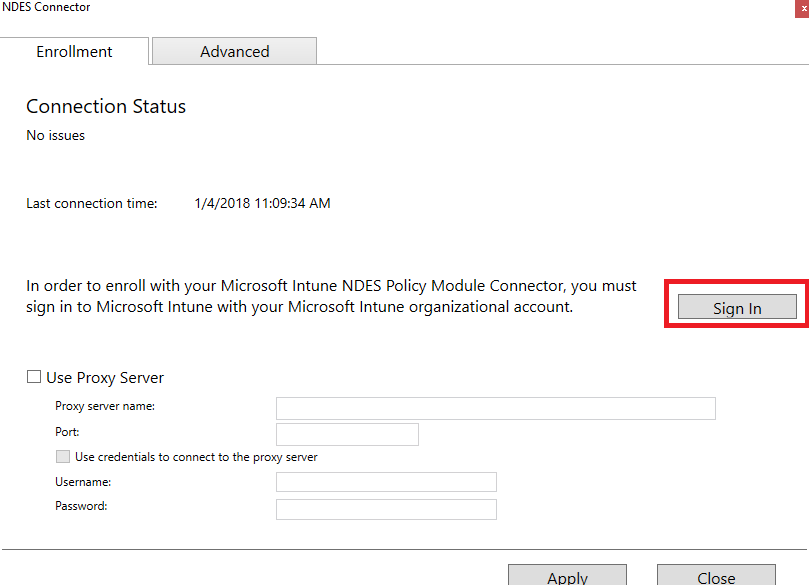Enable the Use Proxy Server checkbox
The image size is (809, 585).
pos(34,377)
